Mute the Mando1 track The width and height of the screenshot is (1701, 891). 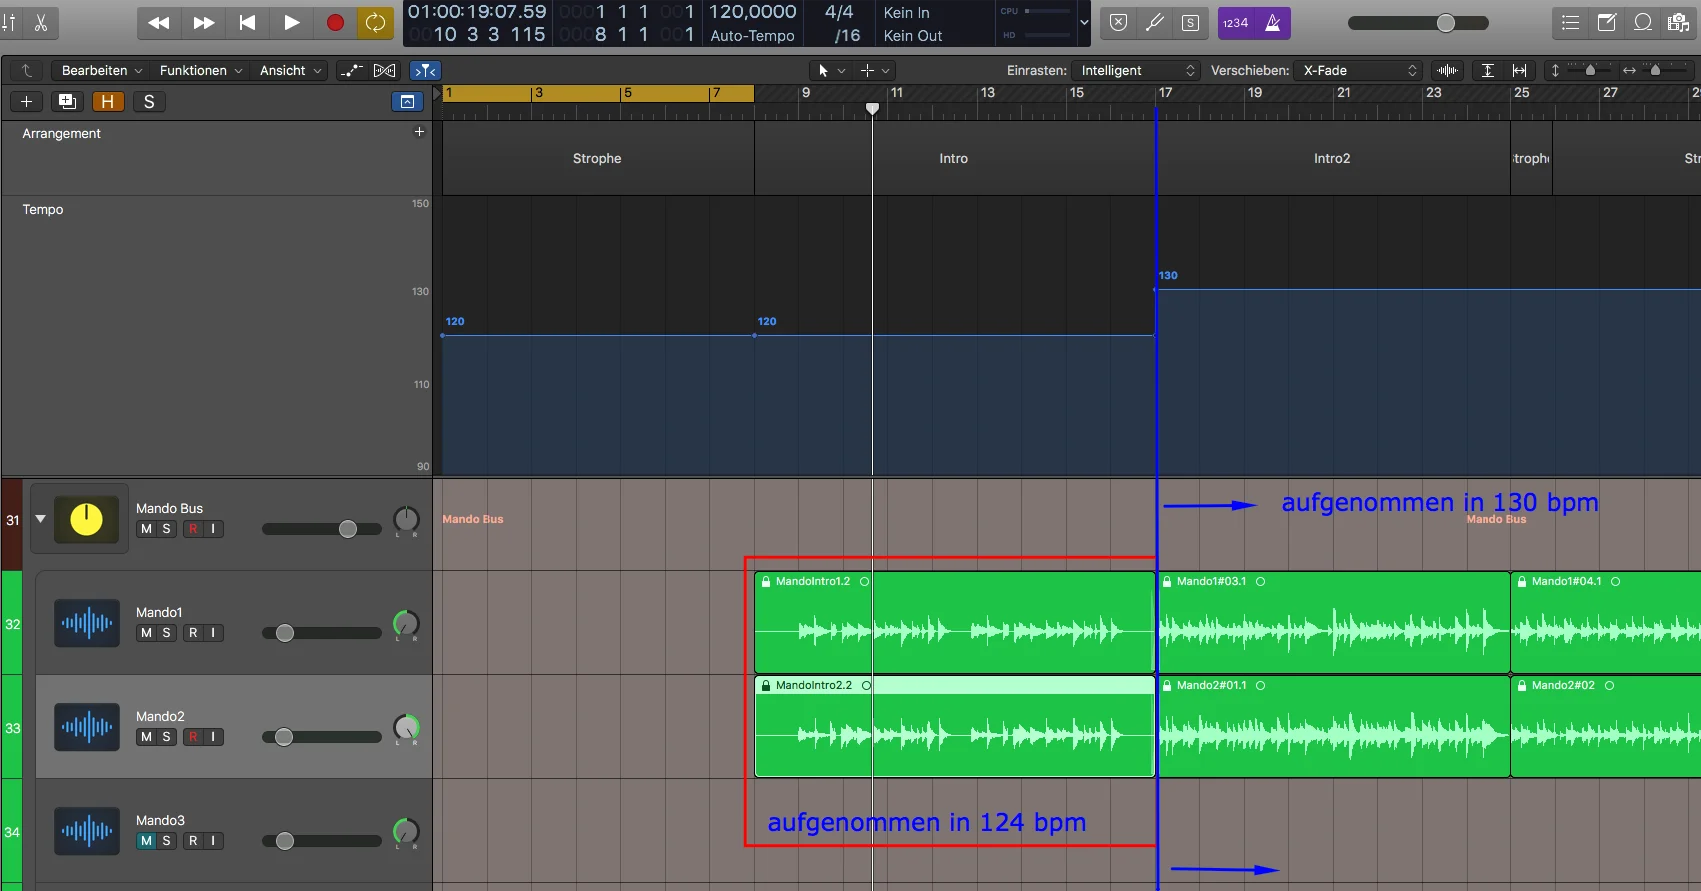(147, 633)
